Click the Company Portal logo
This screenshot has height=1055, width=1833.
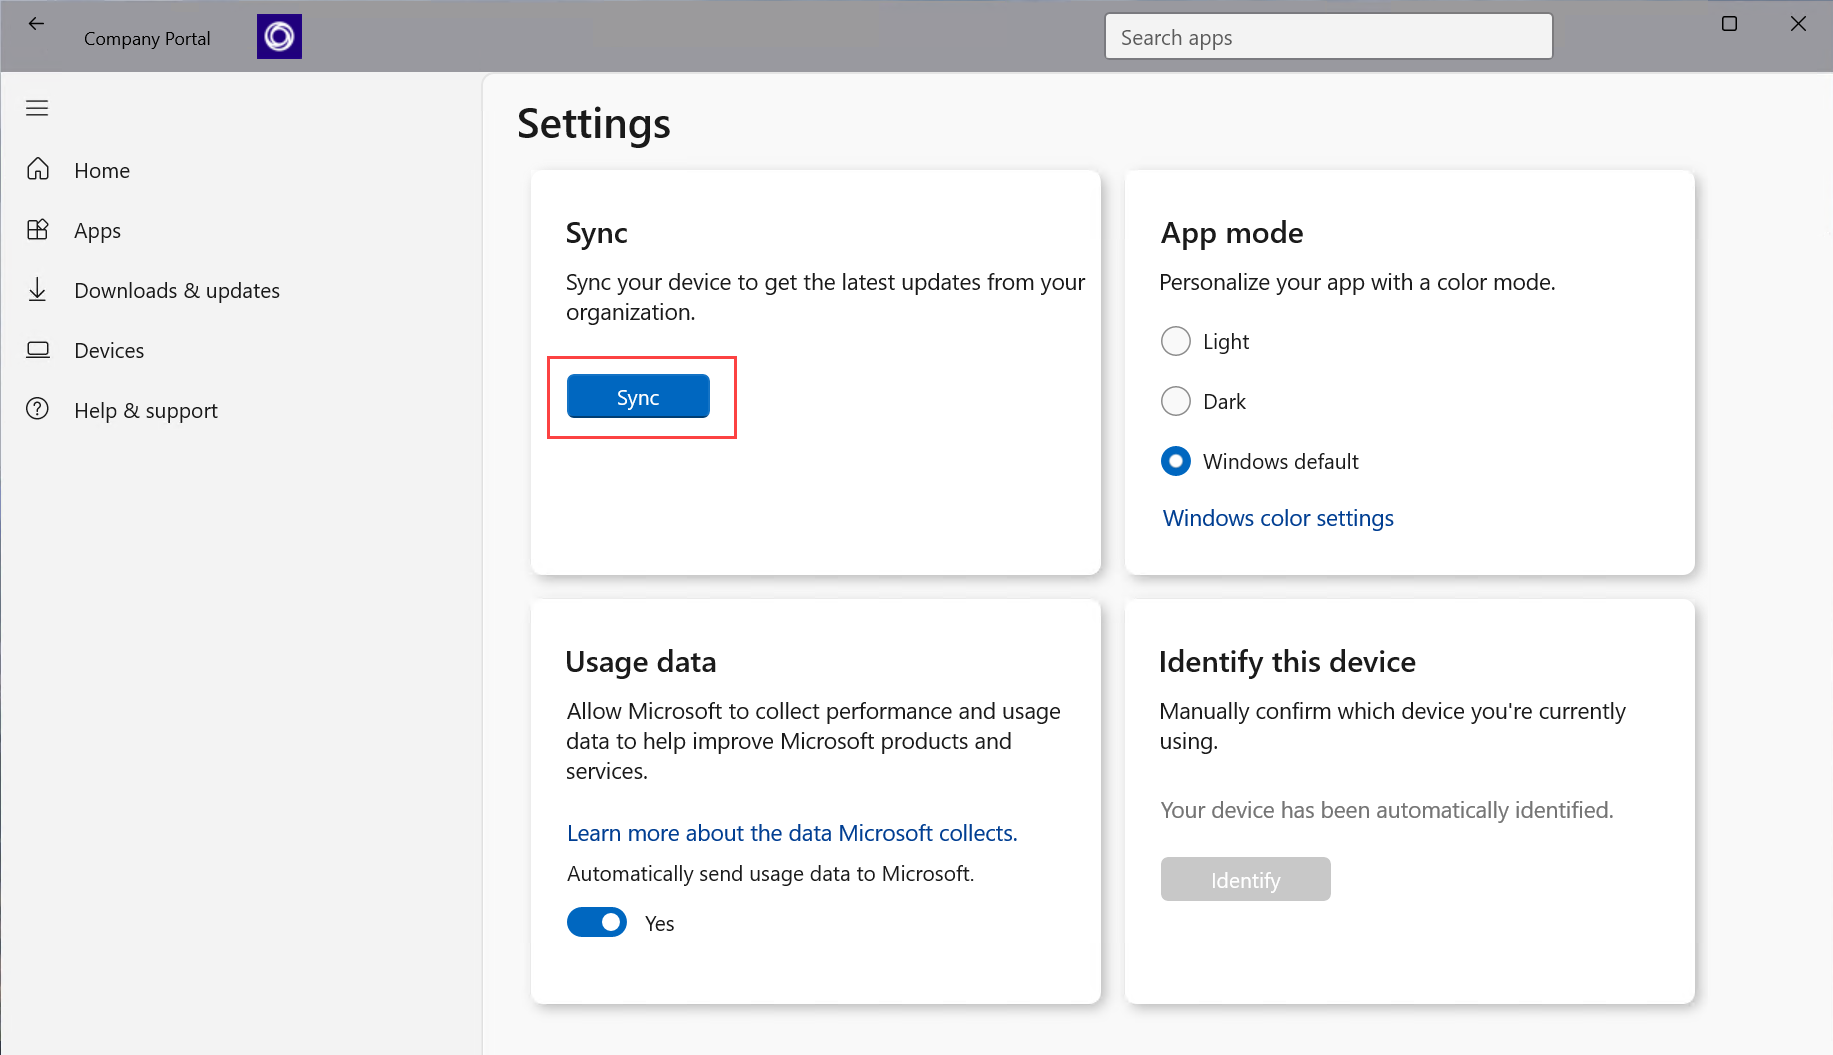coord(278,35)
